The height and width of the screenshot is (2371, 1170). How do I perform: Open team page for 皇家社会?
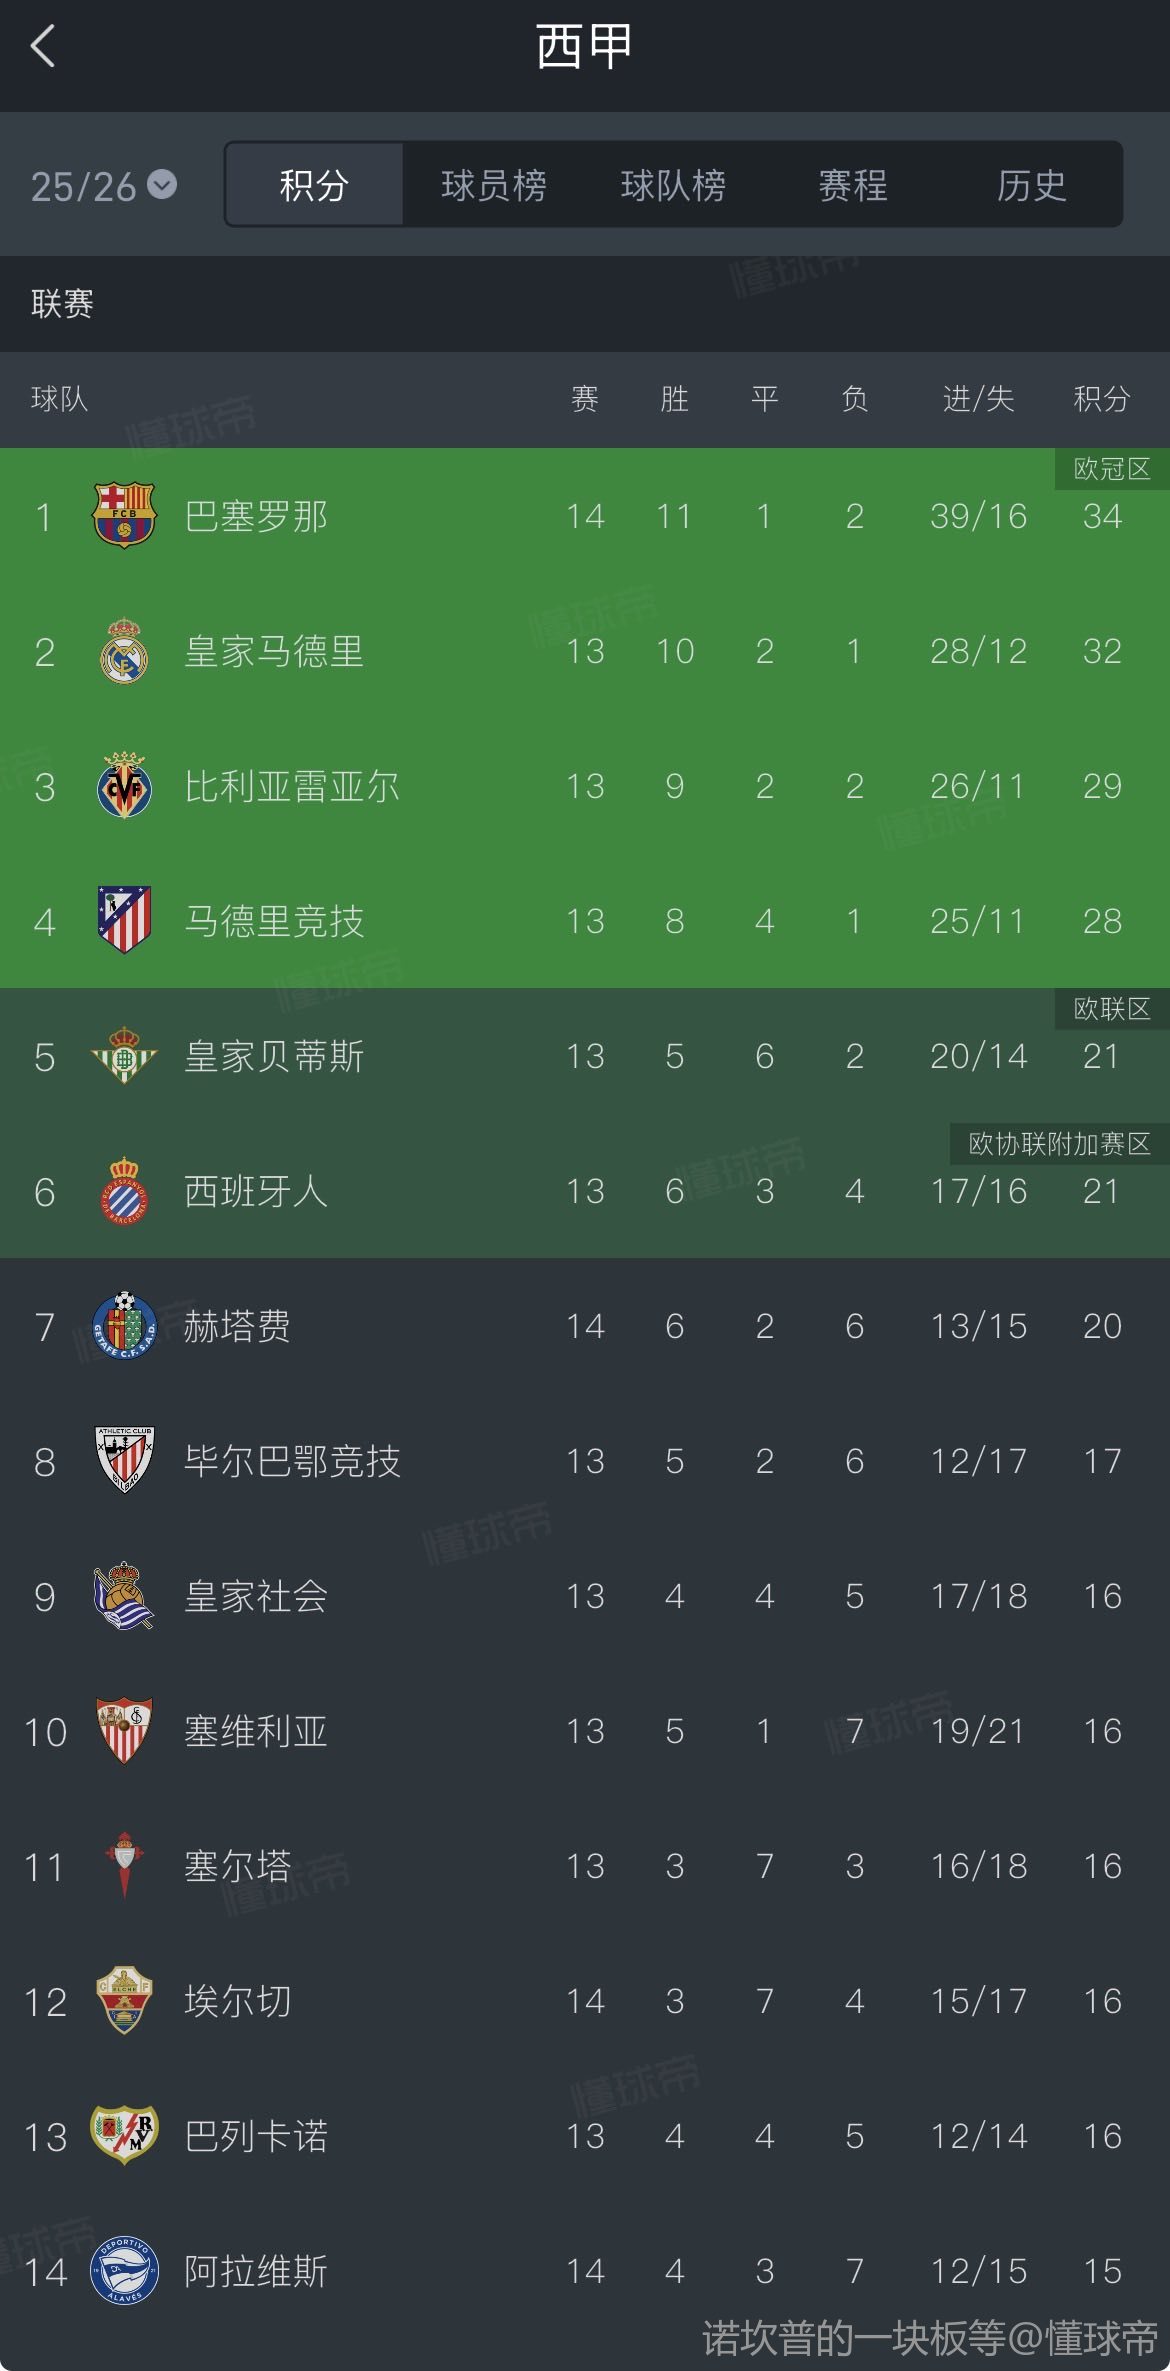(256, 1597)
